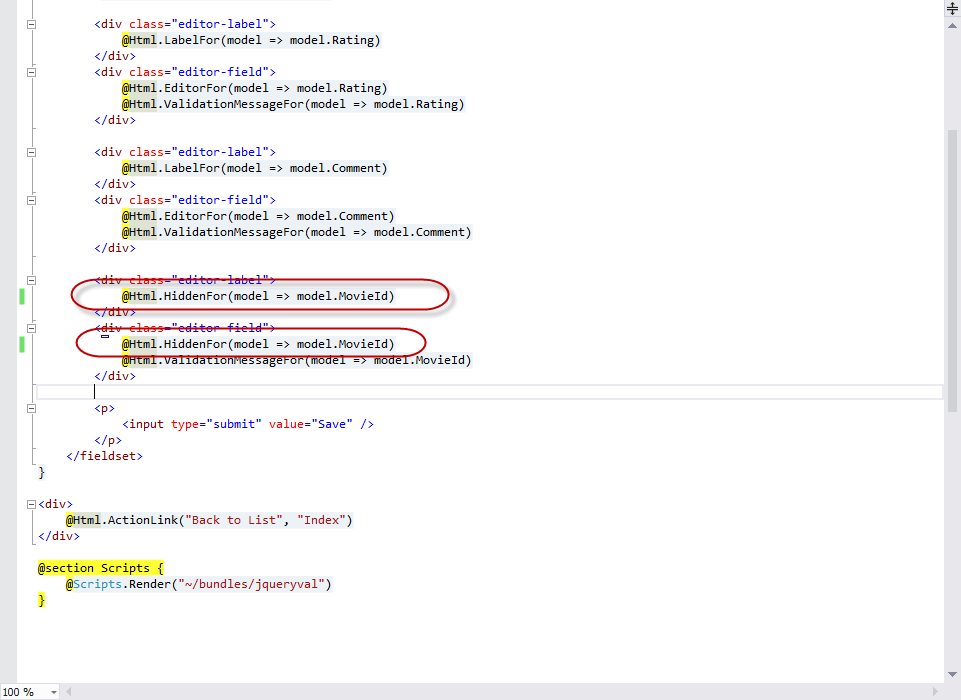Screen dimensions: 961x700
Task: Click the horizontal scrollbar track
Action: 502,692
